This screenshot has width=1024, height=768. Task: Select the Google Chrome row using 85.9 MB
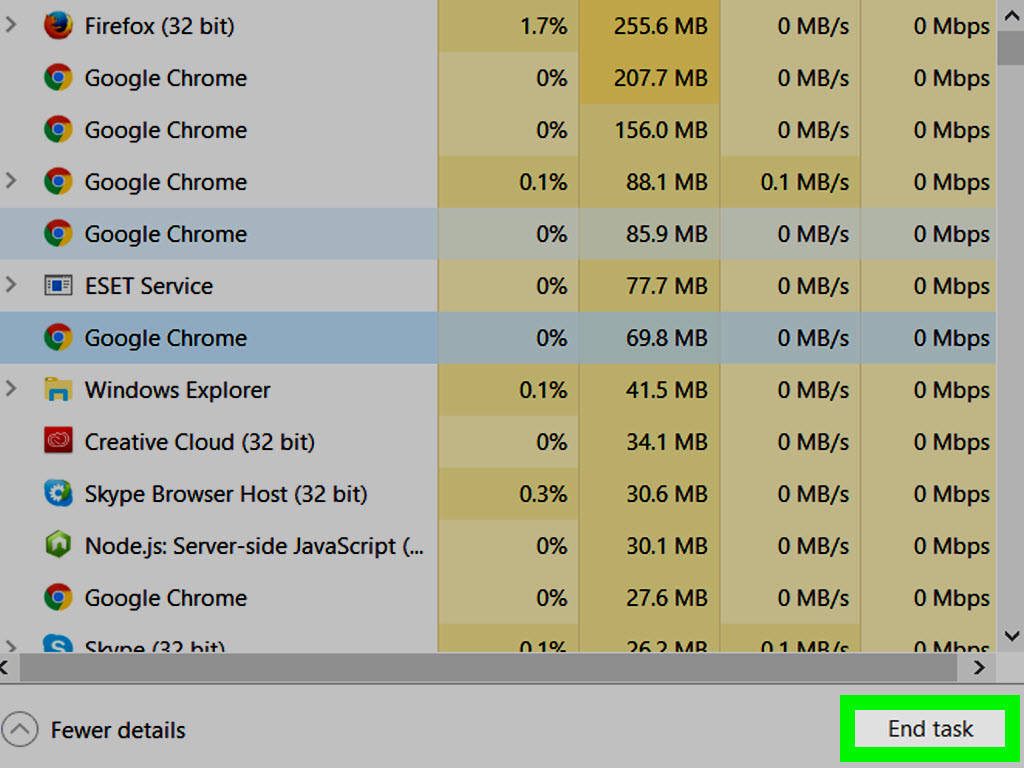[498, 234]
